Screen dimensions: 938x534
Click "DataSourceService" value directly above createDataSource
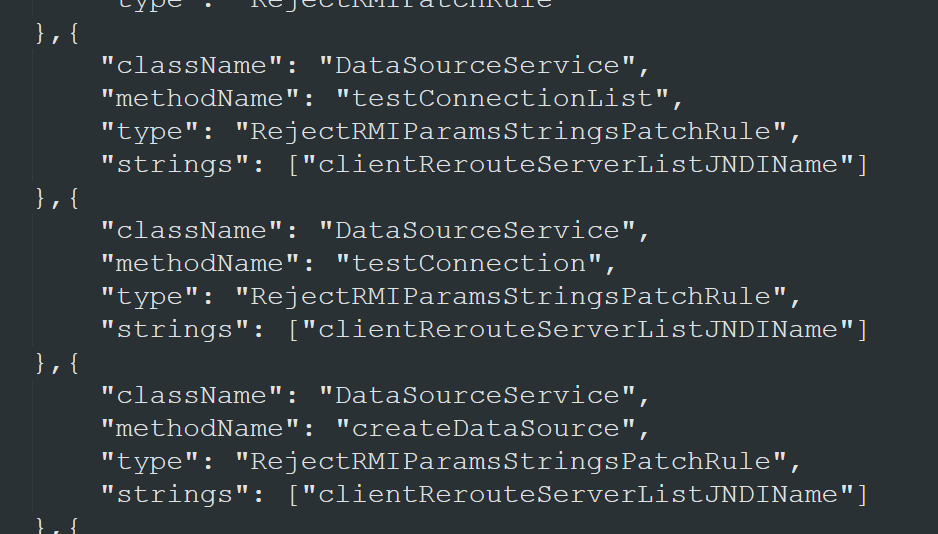tap(476, 395)
